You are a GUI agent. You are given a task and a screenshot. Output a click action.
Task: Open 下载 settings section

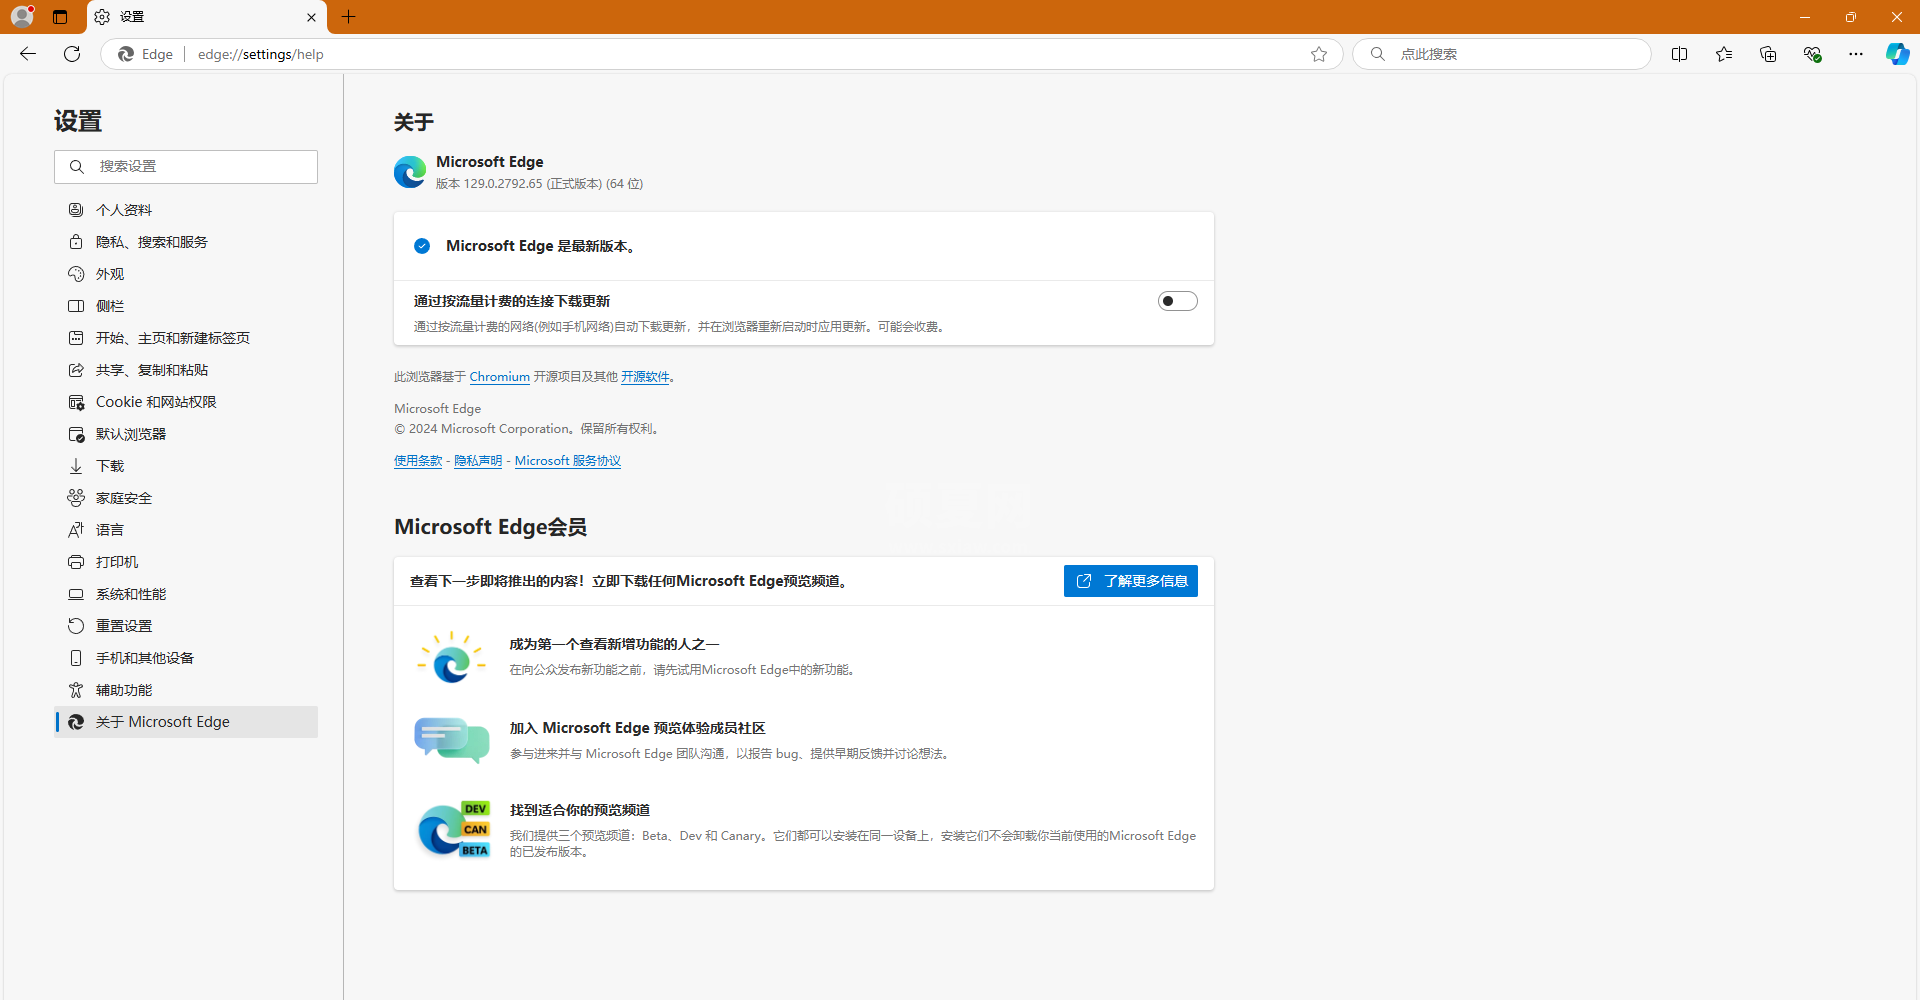[x=186, y=466]
